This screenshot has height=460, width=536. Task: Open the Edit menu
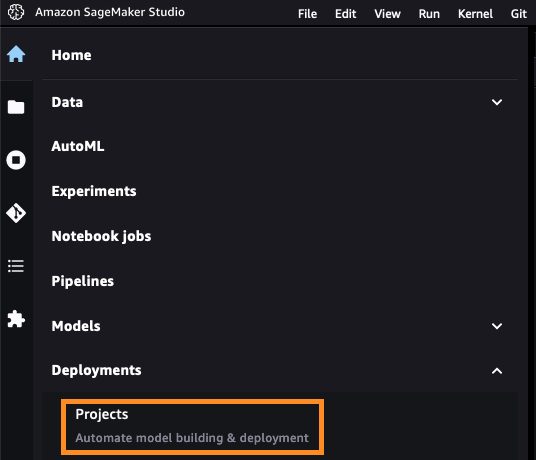(346, 14)
